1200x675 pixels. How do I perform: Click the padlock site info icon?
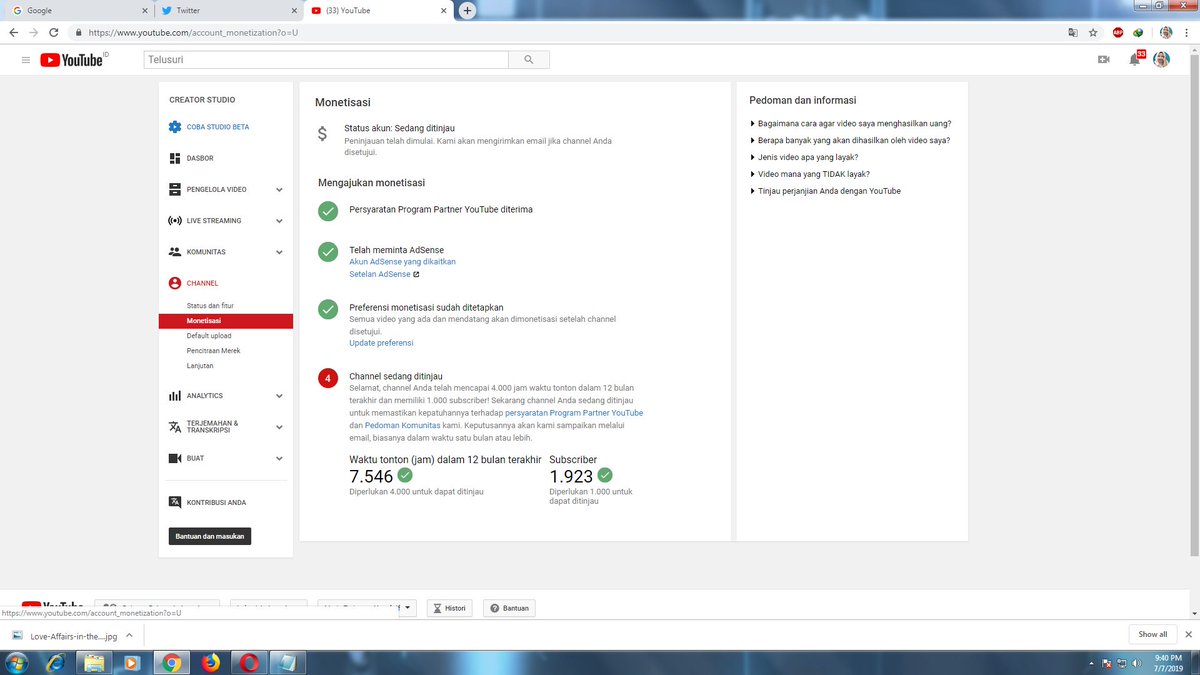pos(78,32)
